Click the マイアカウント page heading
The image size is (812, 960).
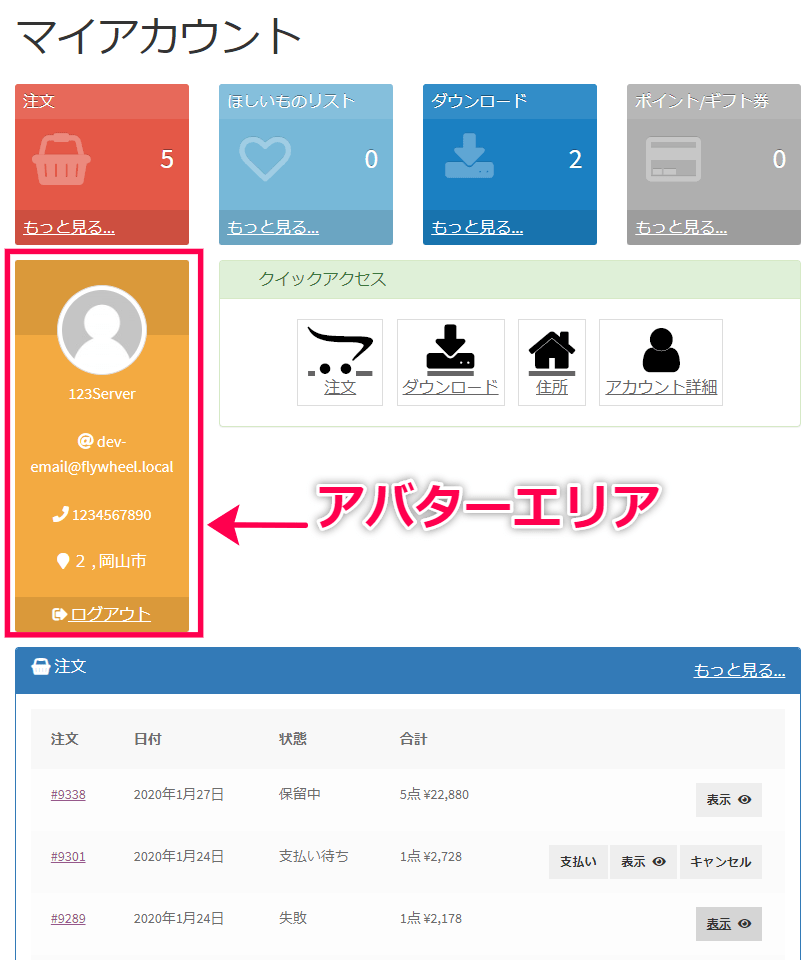[159, 36]
